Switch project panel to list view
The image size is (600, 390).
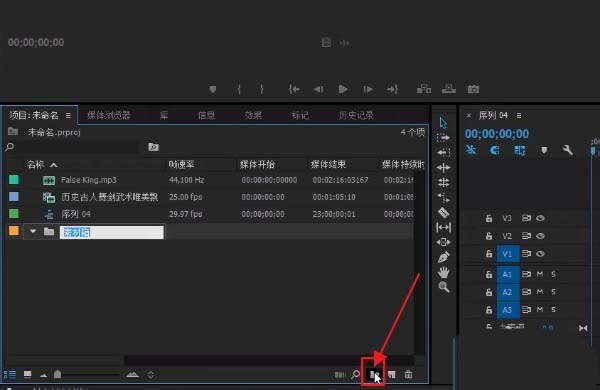(x=10, y=374)
